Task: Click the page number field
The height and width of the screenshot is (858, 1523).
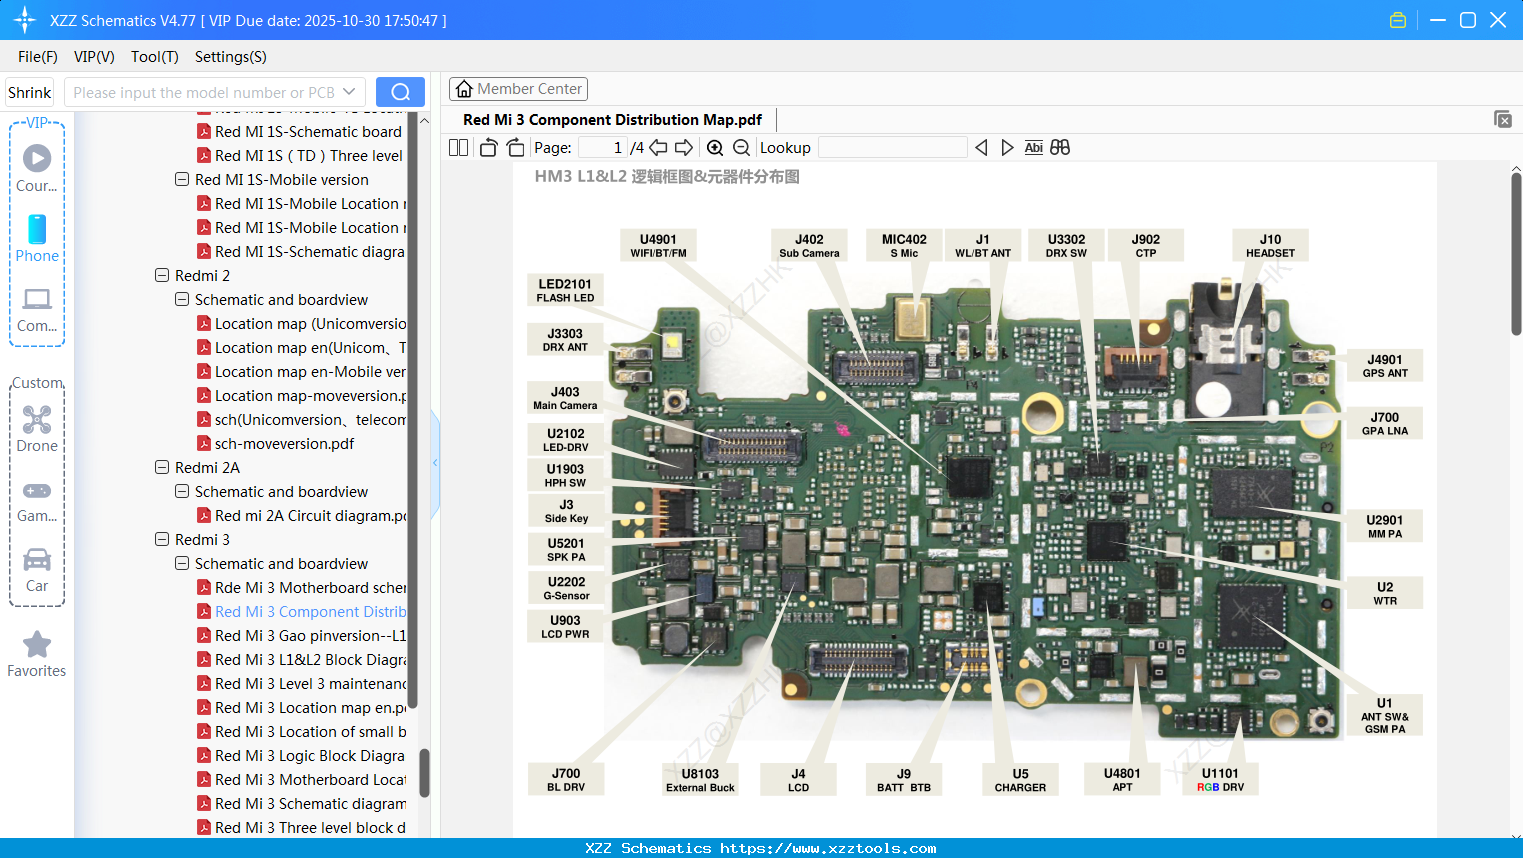Action: point(603,148)
